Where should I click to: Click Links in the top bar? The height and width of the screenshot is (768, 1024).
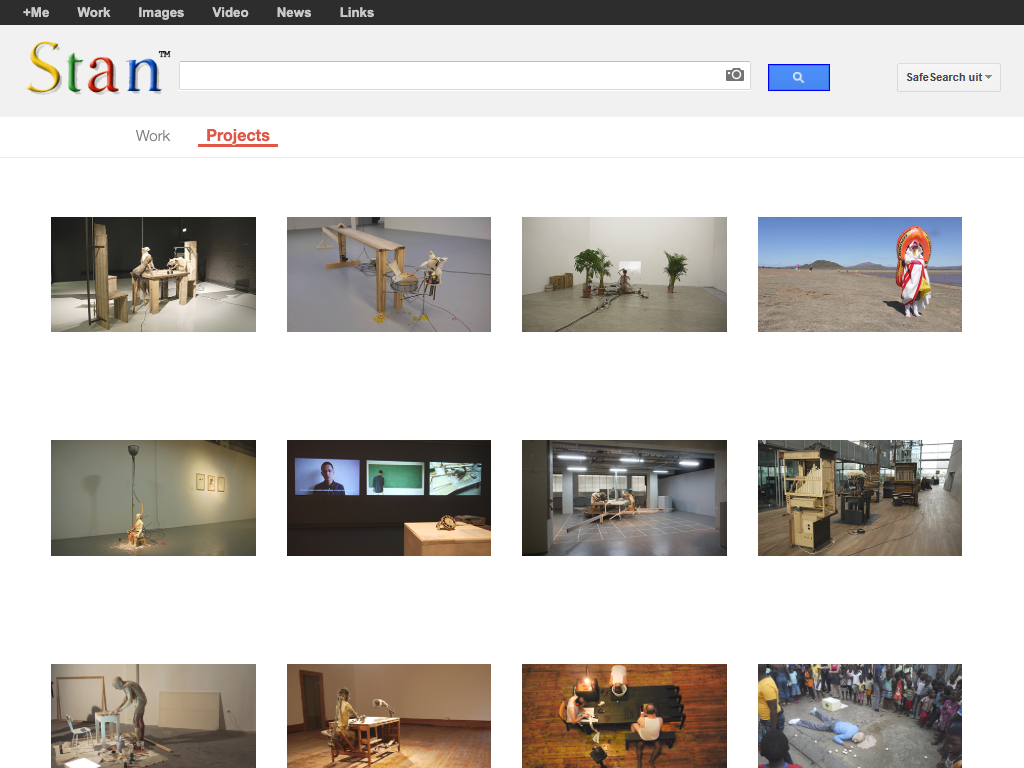(356, 13)
